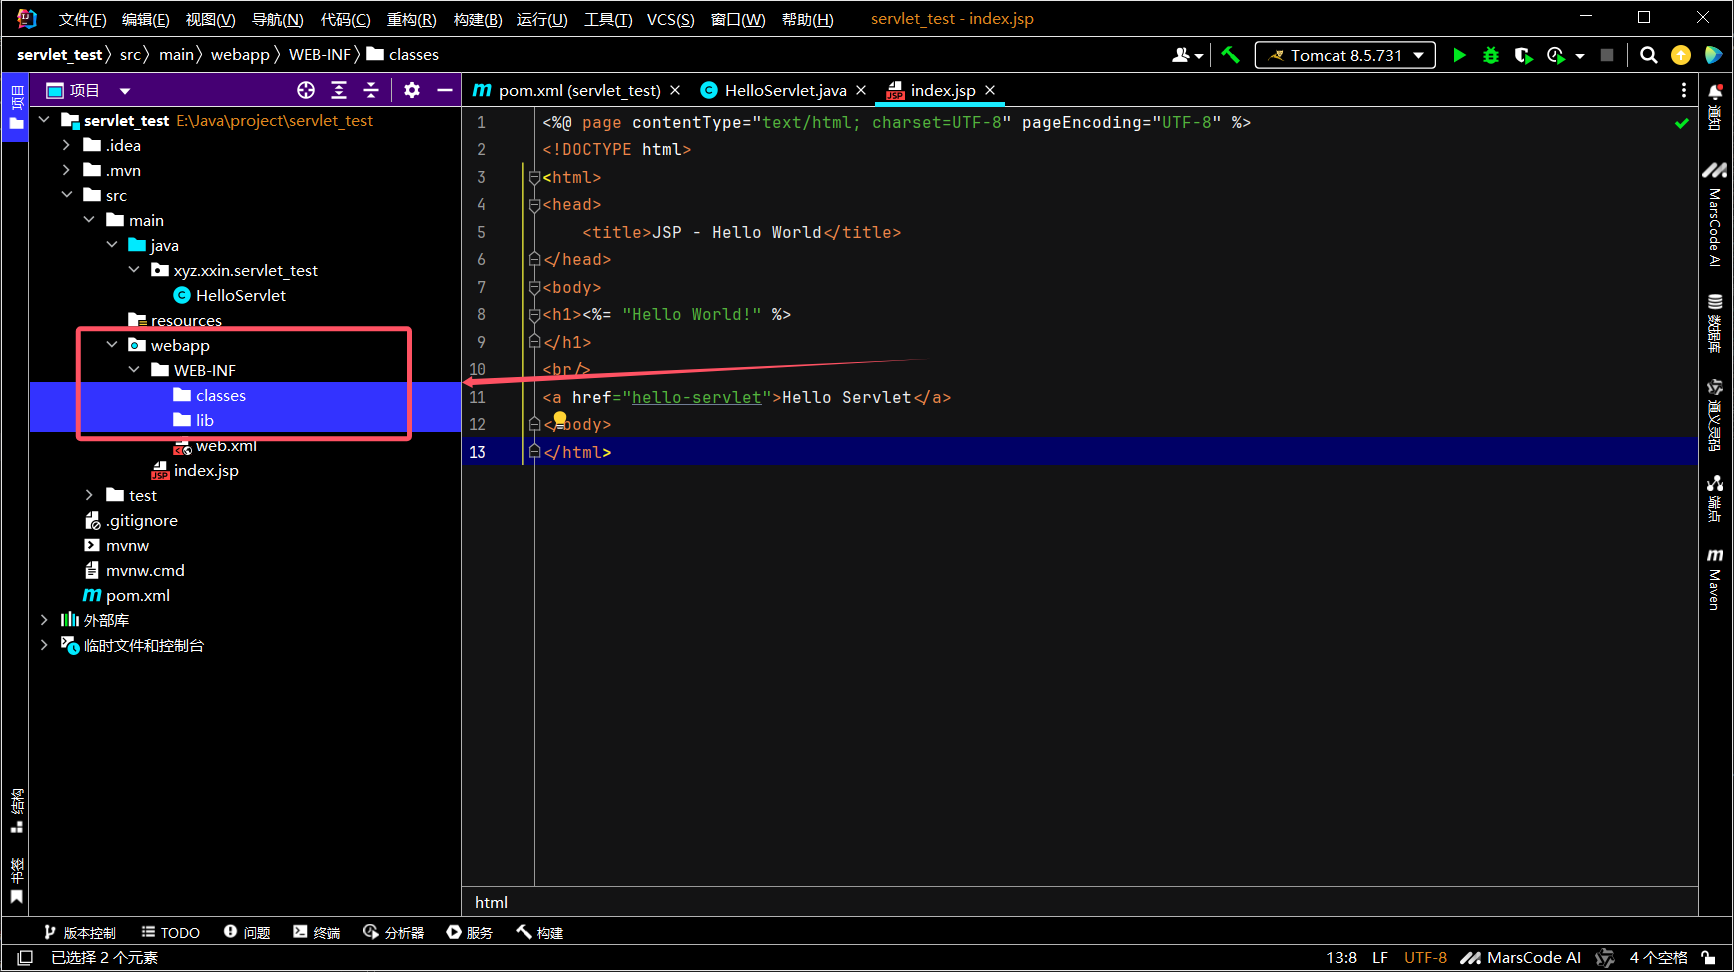This screenshot has height=972, width=1734.
Task: Open Search Everywhere magnifier icon
Action: [1649, 56]
